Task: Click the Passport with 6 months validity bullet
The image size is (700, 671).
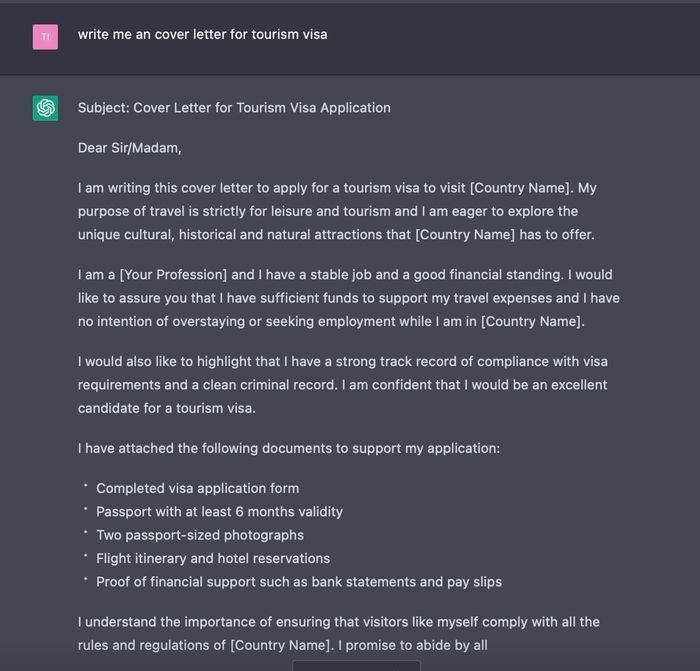Action: click(220, 512)
